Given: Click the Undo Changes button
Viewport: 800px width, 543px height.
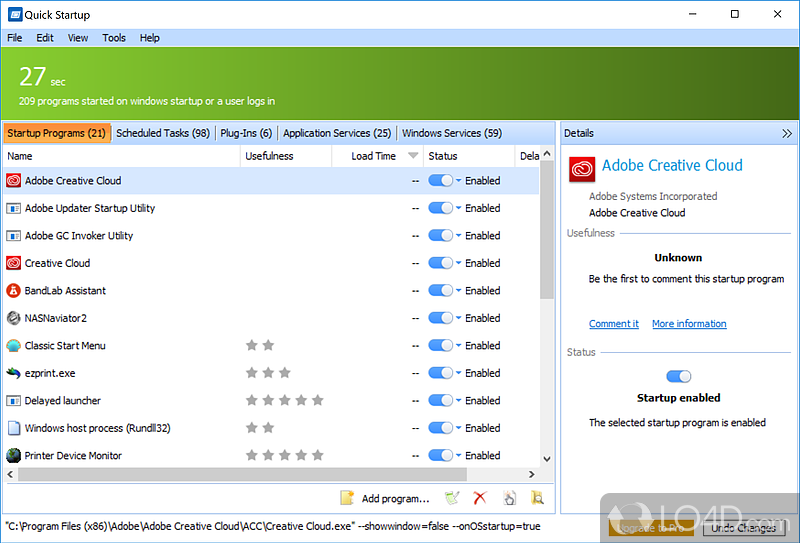Looking at the screenshot, I should [x=743, y=528].
